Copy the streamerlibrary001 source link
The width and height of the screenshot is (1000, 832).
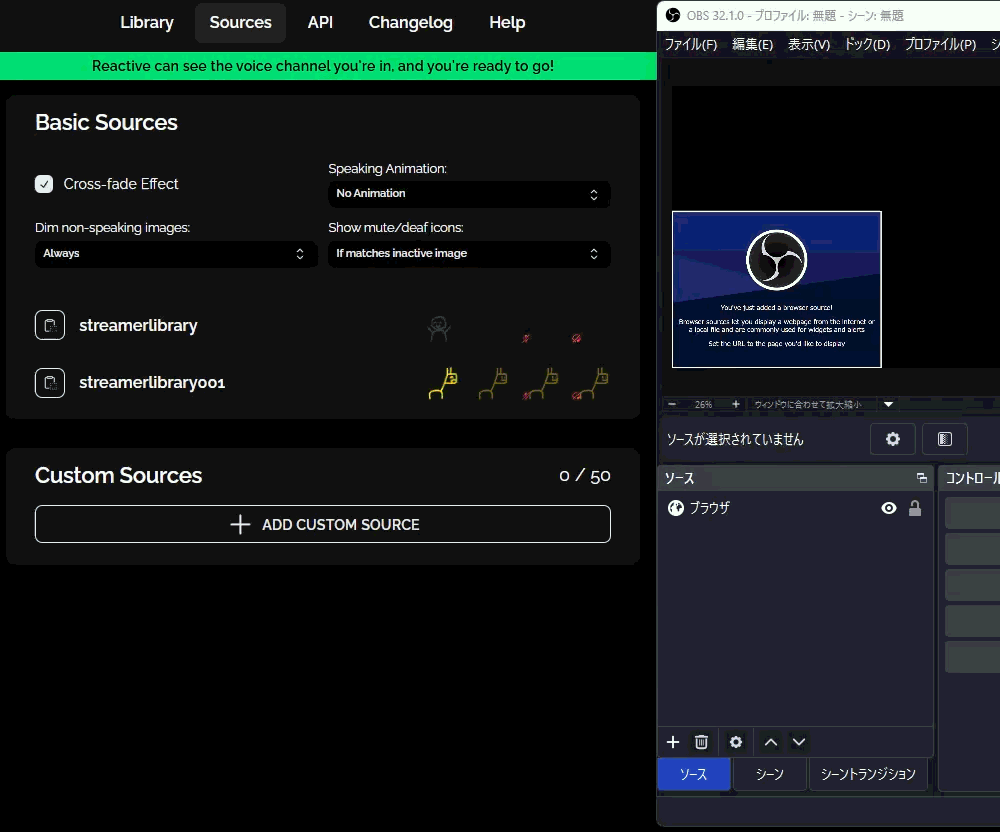point(50,382)
